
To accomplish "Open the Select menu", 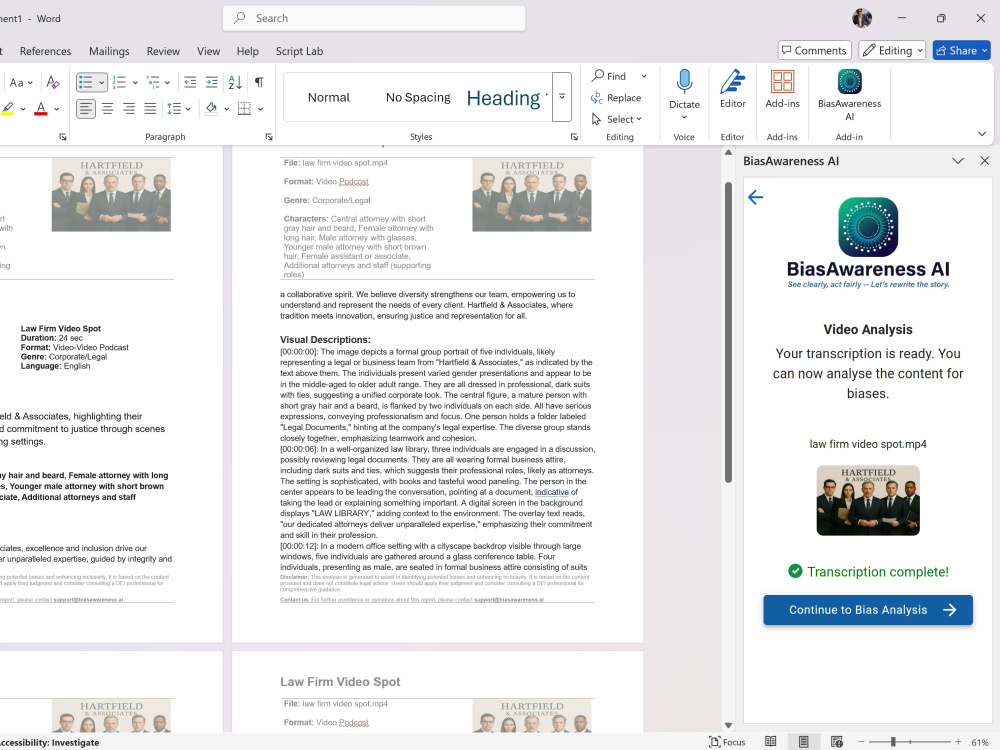I will point(616,119).
